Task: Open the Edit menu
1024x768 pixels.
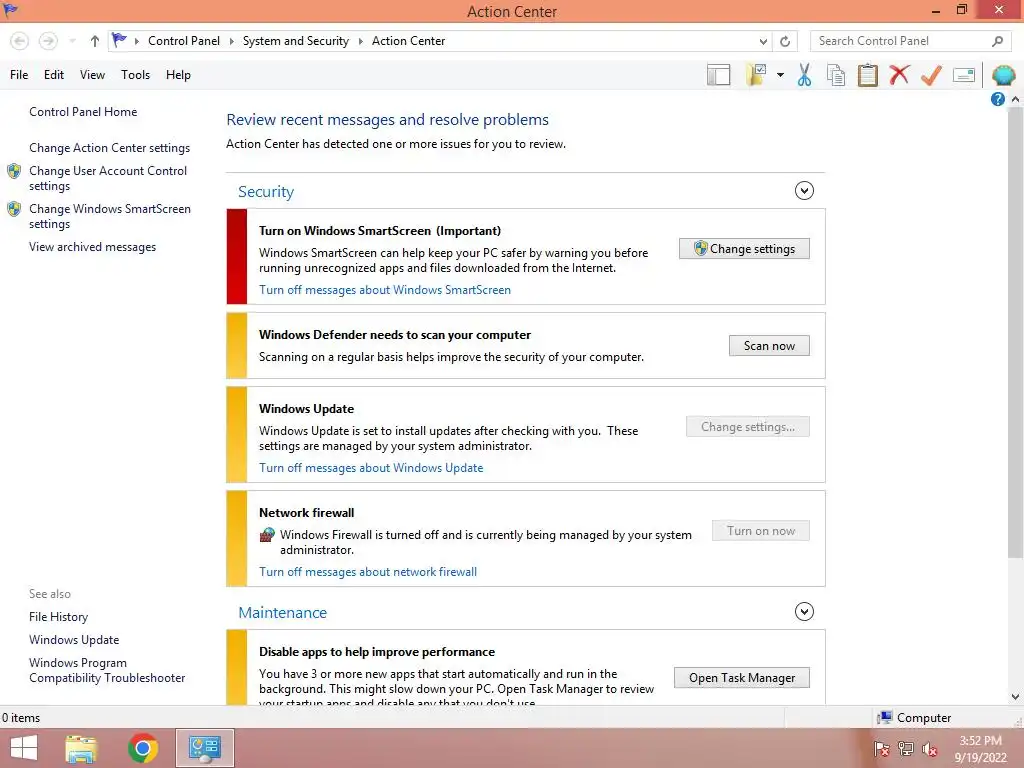Action: pyautogui.click(x=54, y=75)
